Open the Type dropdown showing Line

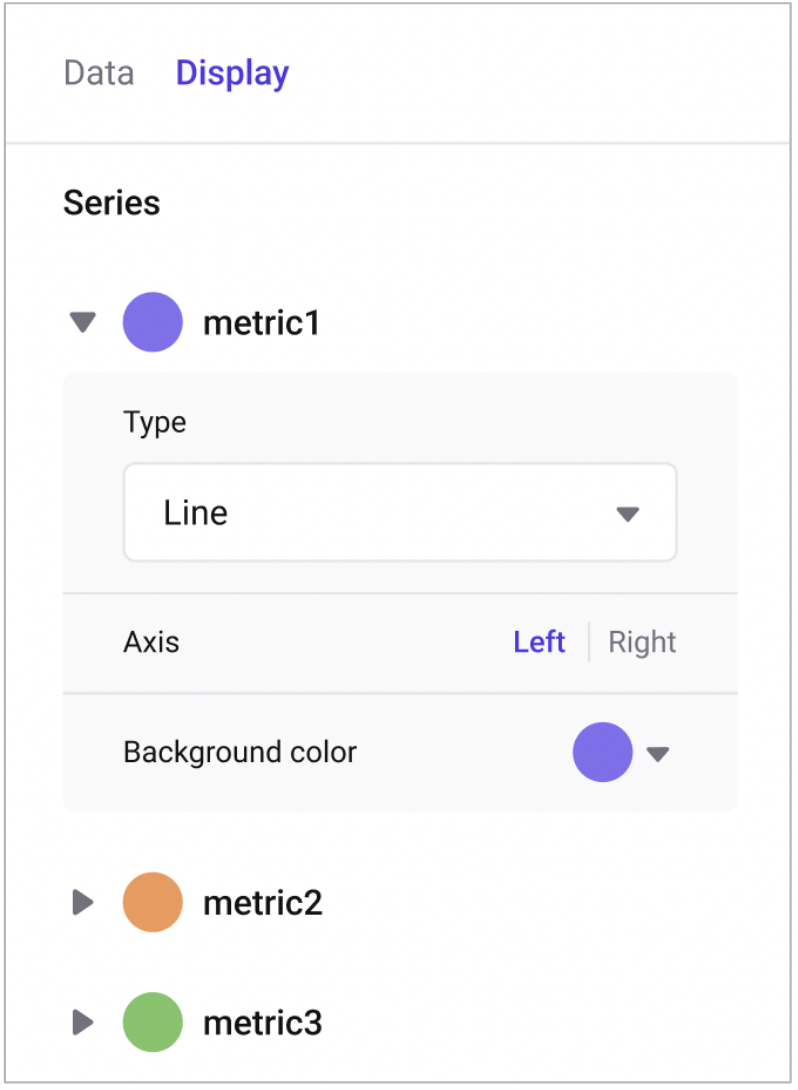(x=399, y=512)
